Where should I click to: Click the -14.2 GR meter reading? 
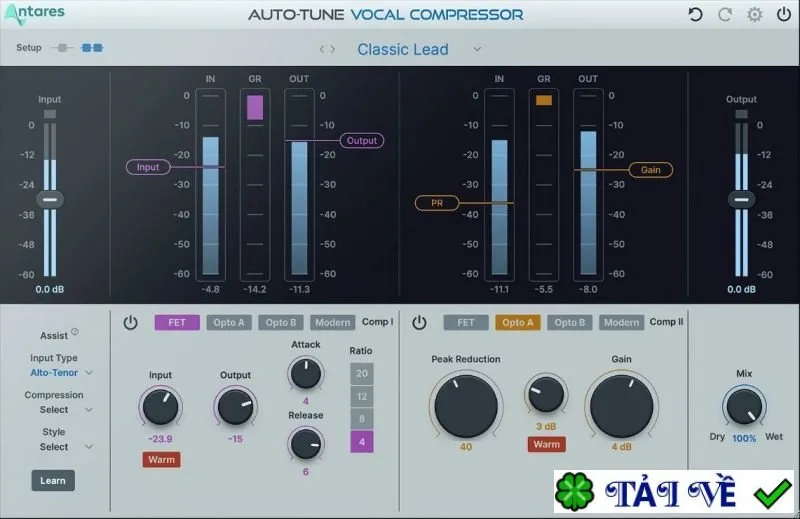point(255,289)
